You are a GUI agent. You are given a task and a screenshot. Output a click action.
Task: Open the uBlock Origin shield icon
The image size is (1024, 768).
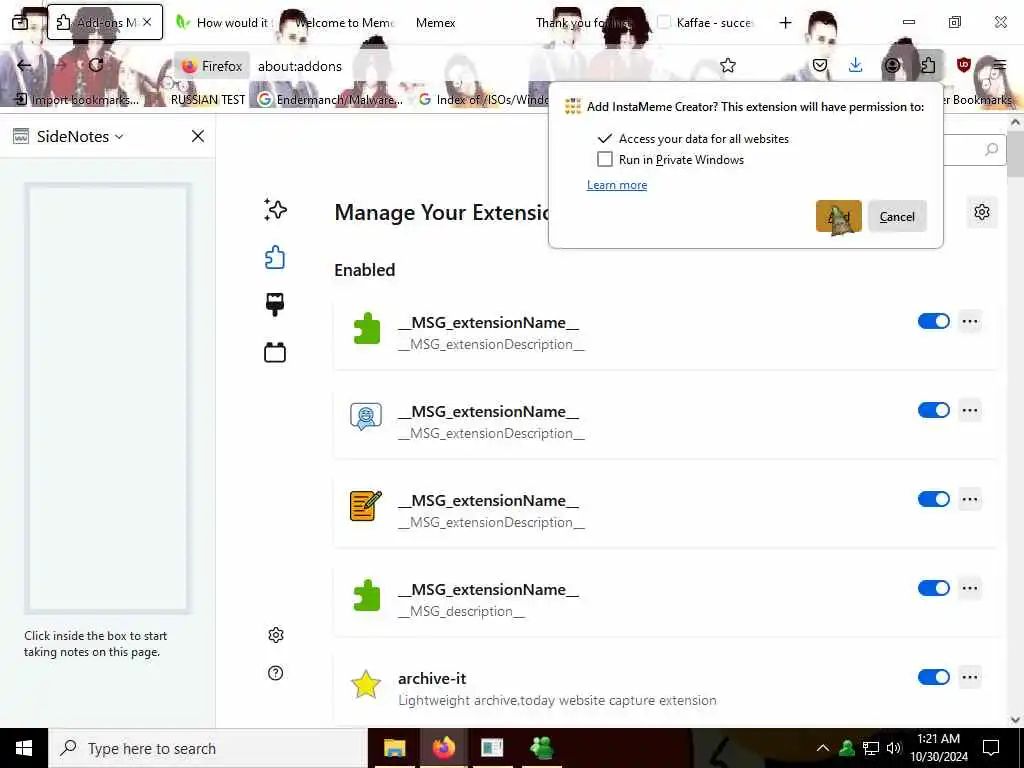[963, 65]
